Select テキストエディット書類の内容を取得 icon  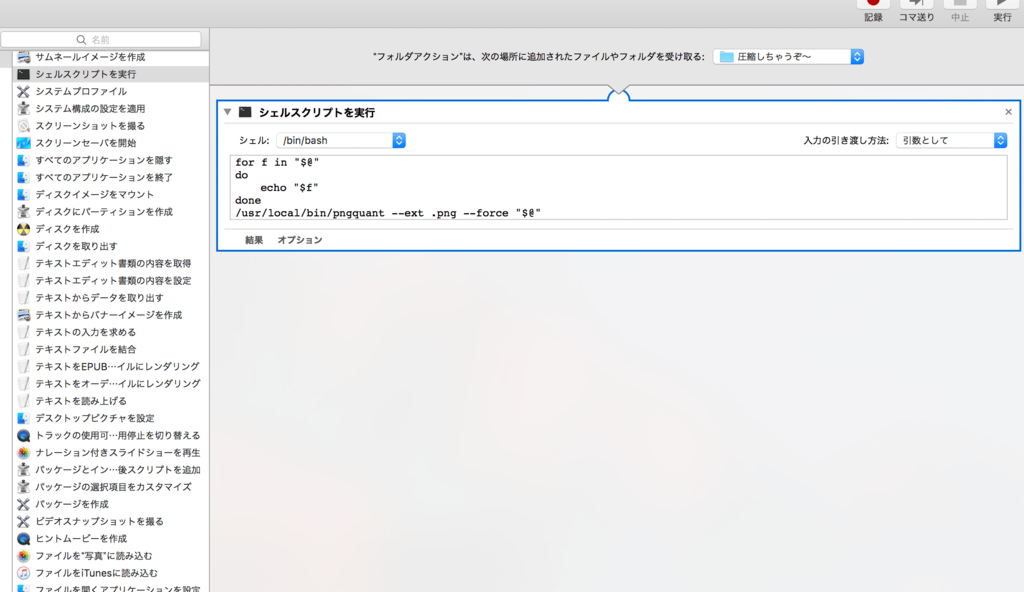click(24, 263)
